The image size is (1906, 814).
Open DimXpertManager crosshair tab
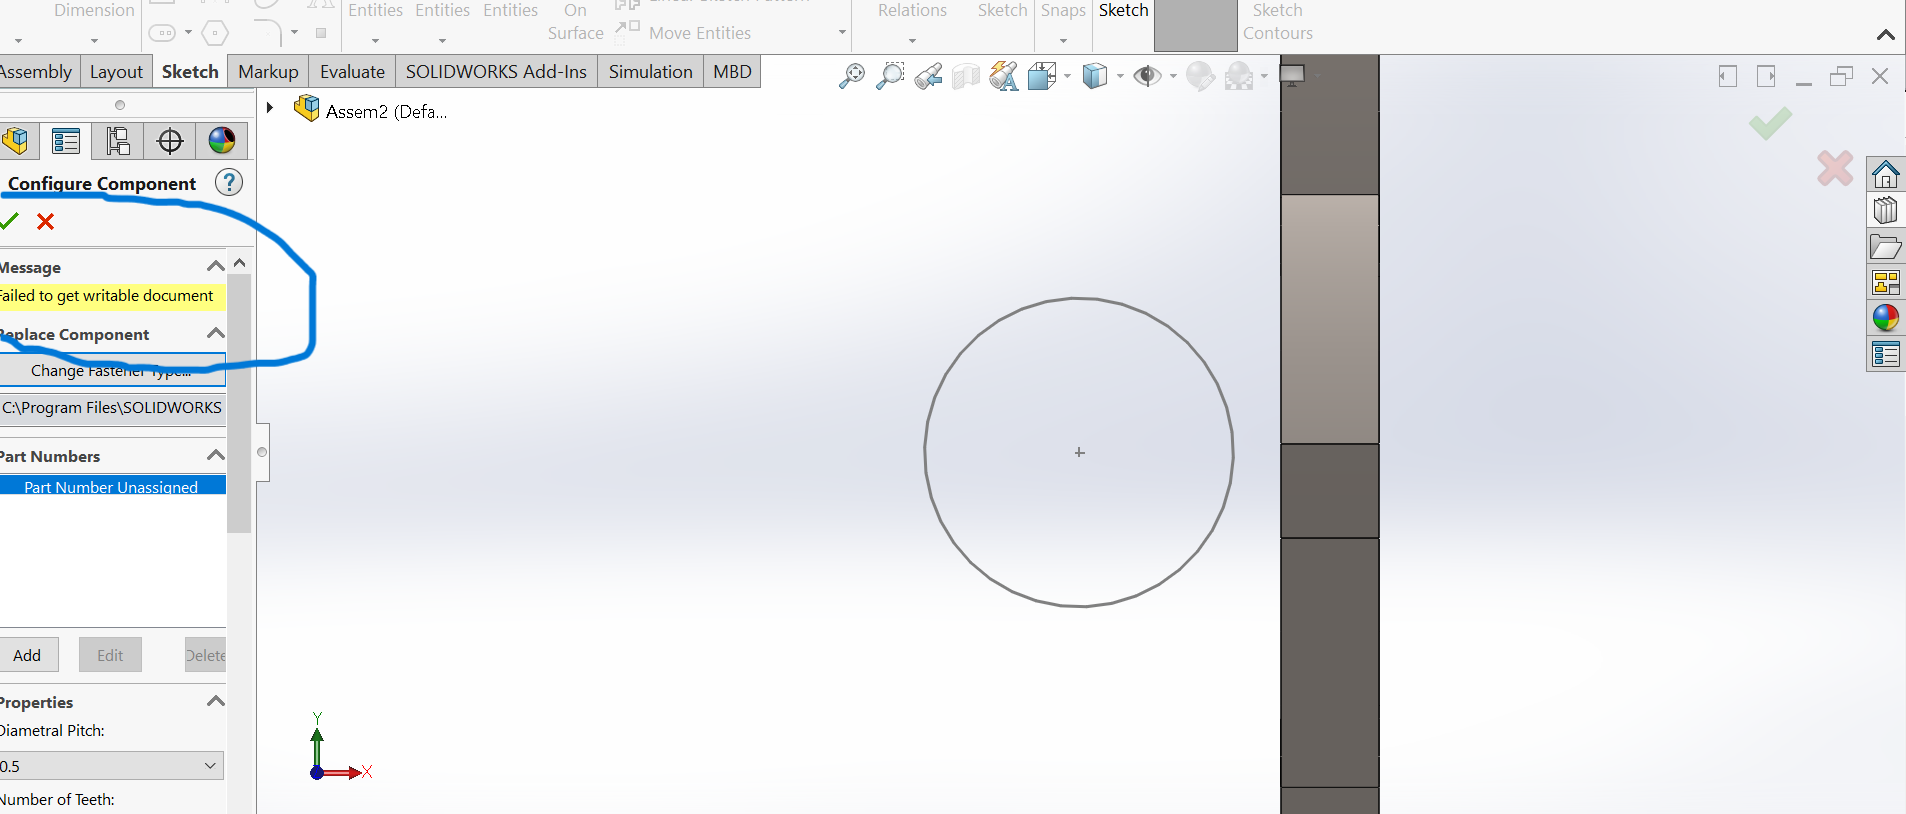(x=170, y=141)
